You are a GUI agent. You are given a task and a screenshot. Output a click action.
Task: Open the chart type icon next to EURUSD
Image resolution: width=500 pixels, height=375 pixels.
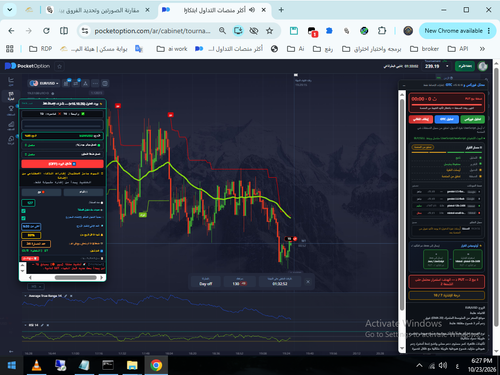coord(66,83)
